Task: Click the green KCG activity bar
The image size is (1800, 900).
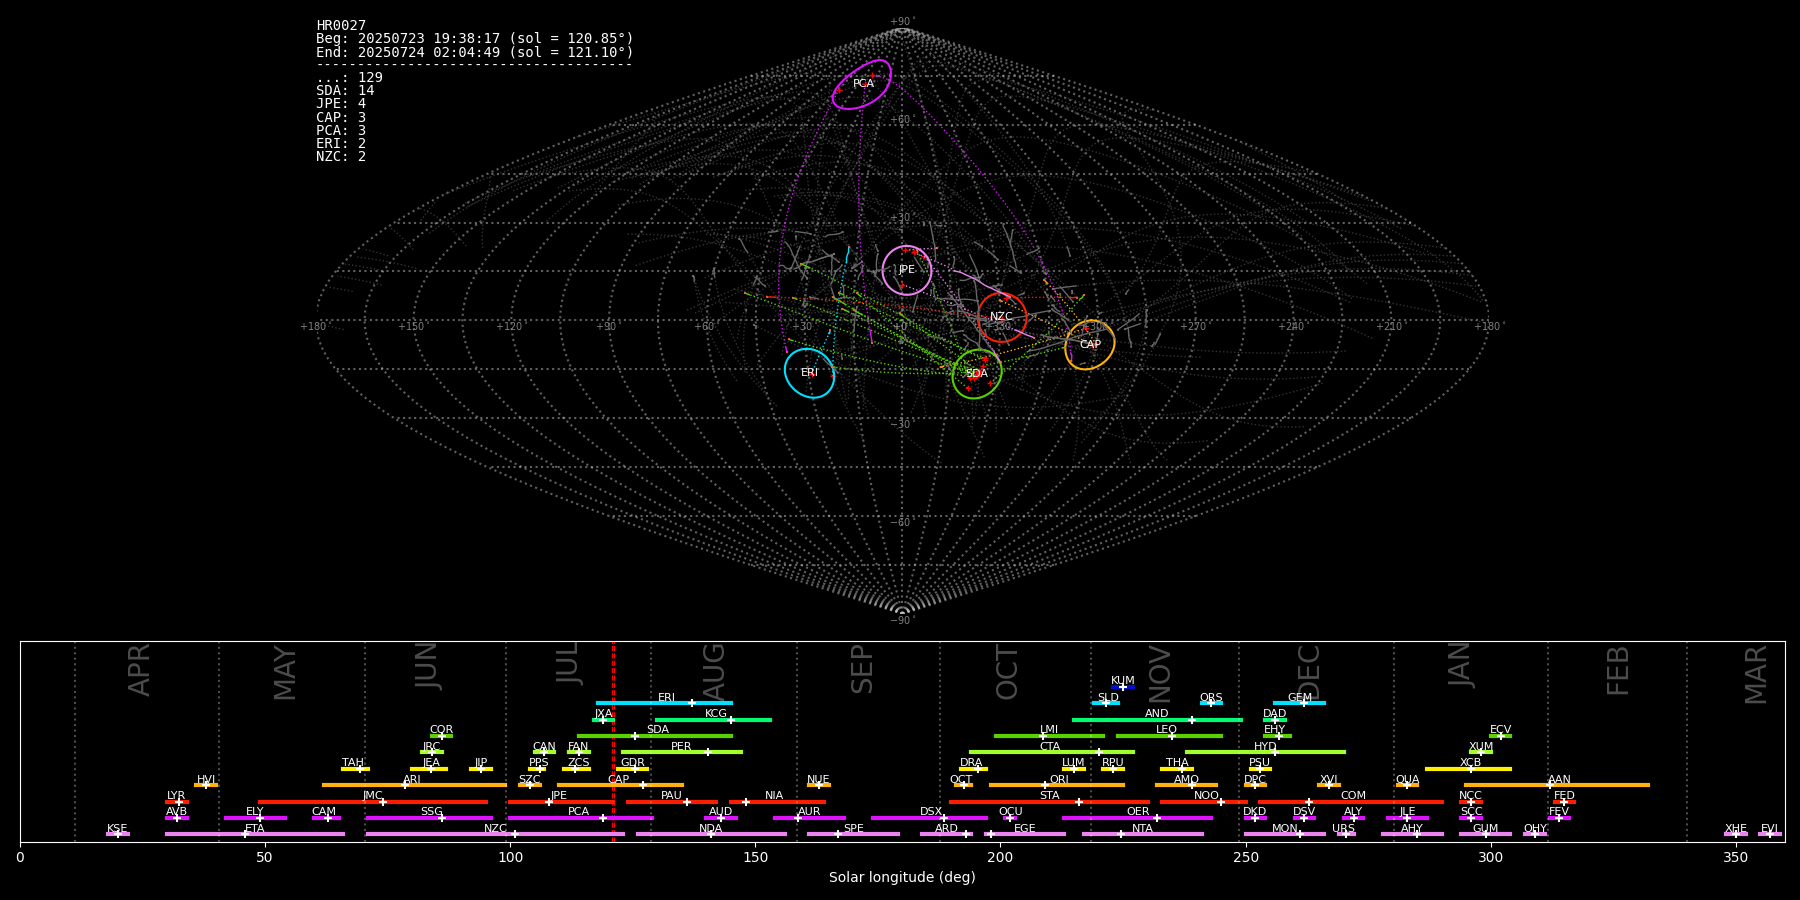Action: (713, 719)
